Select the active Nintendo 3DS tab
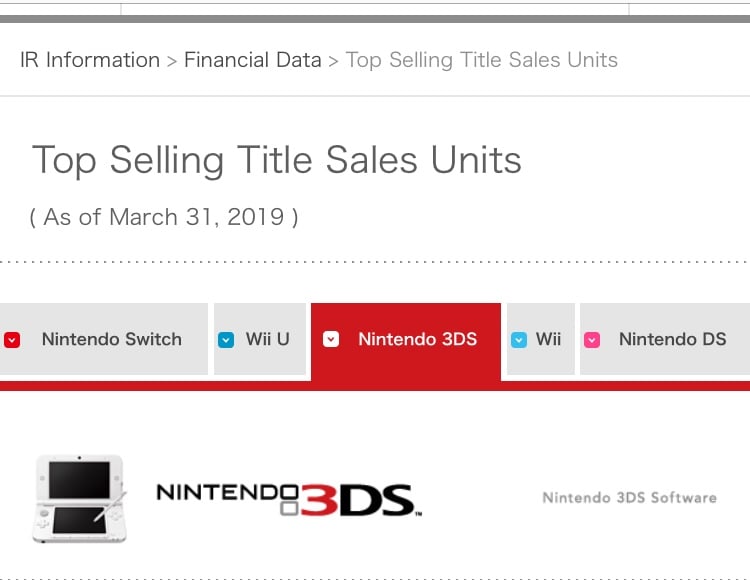Screen dimensions: 750x580 417,340
